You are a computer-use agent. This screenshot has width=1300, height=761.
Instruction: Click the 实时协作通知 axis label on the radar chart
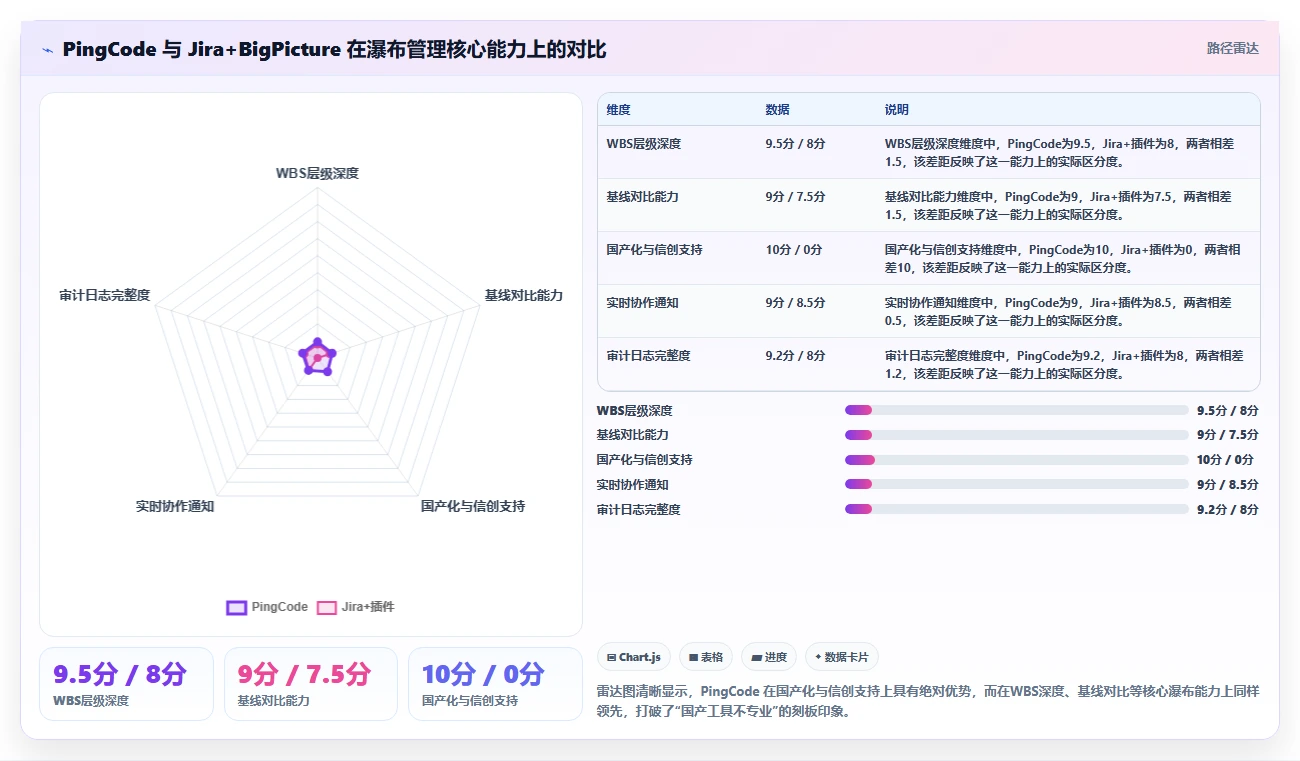pos(175,506)
